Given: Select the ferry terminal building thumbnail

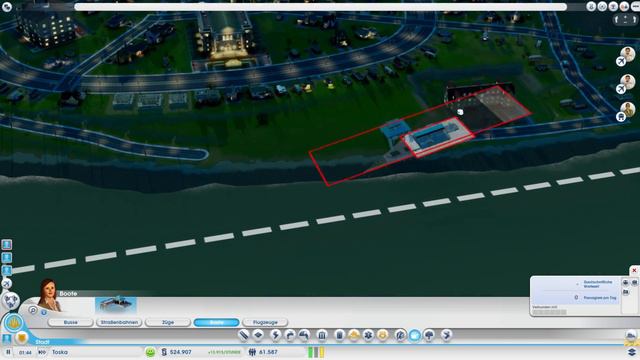Looking at the screenshot, I should click(x=116, y=305).
